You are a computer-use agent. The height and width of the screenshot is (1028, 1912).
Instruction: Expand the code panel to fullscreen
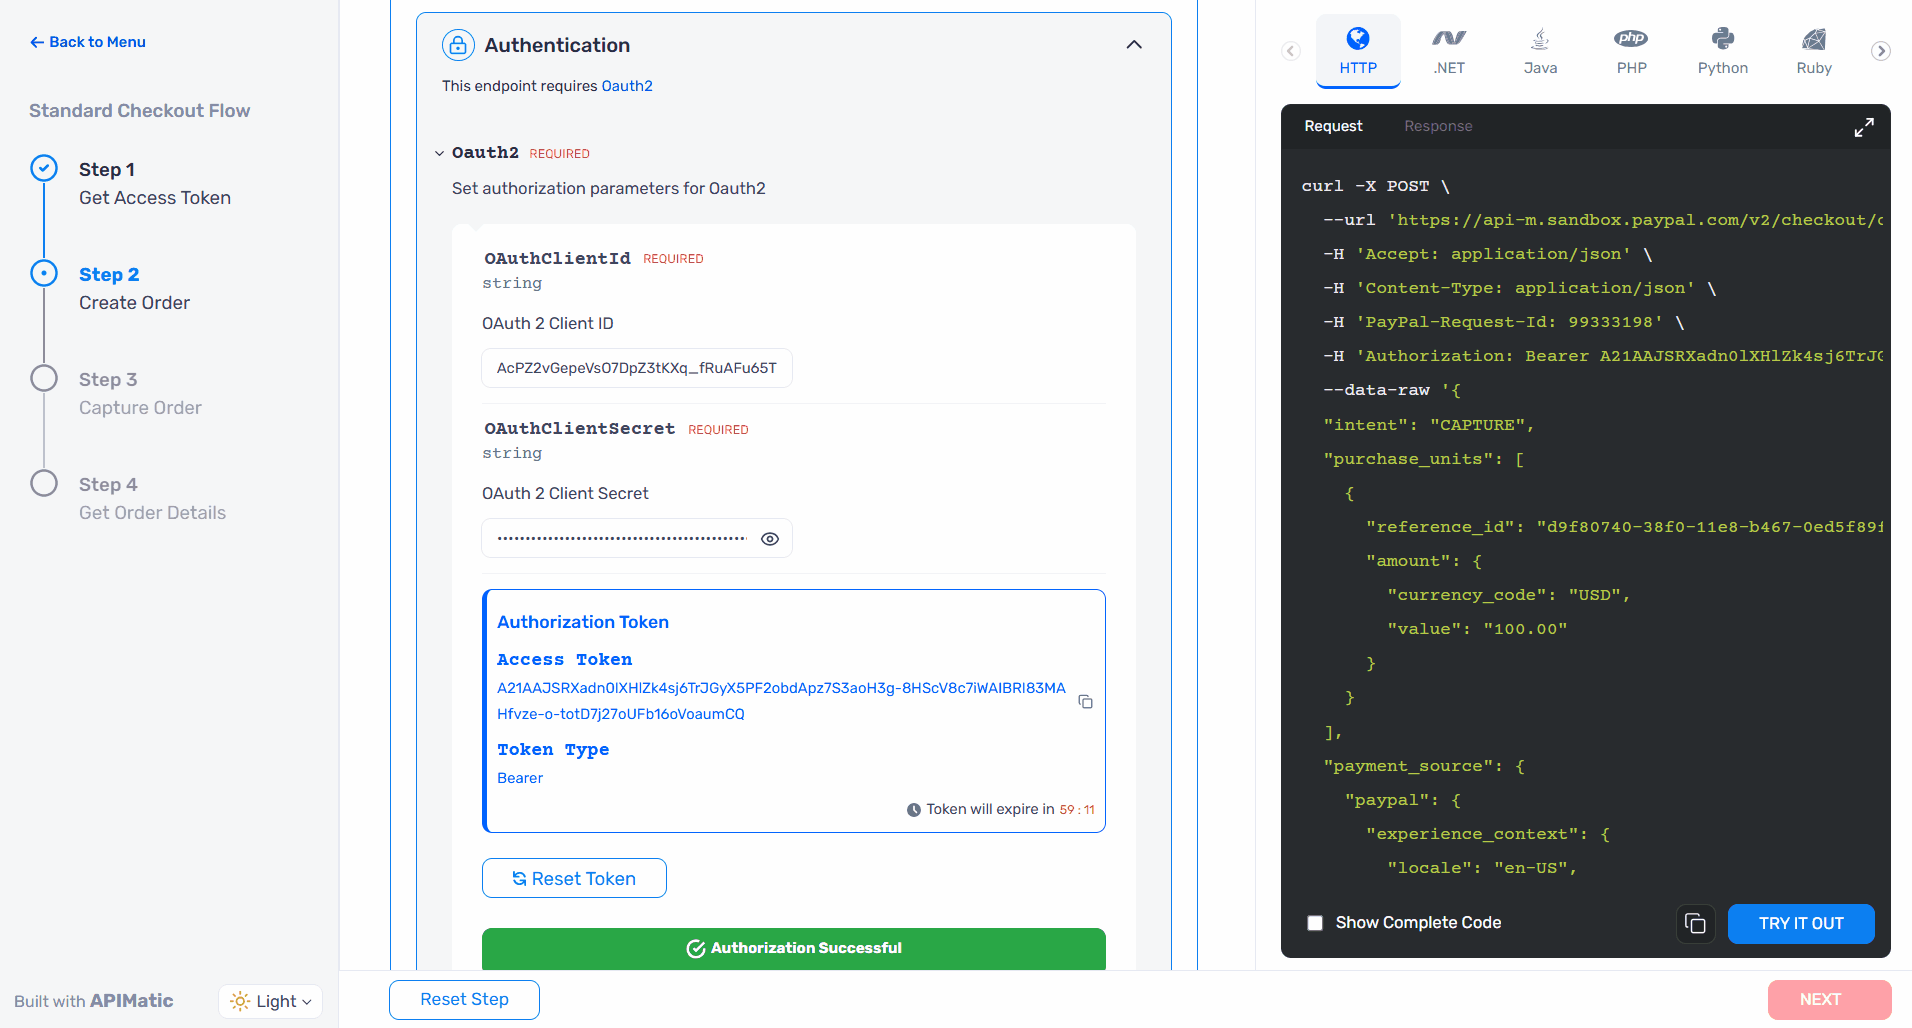(x=1864, y=126)
